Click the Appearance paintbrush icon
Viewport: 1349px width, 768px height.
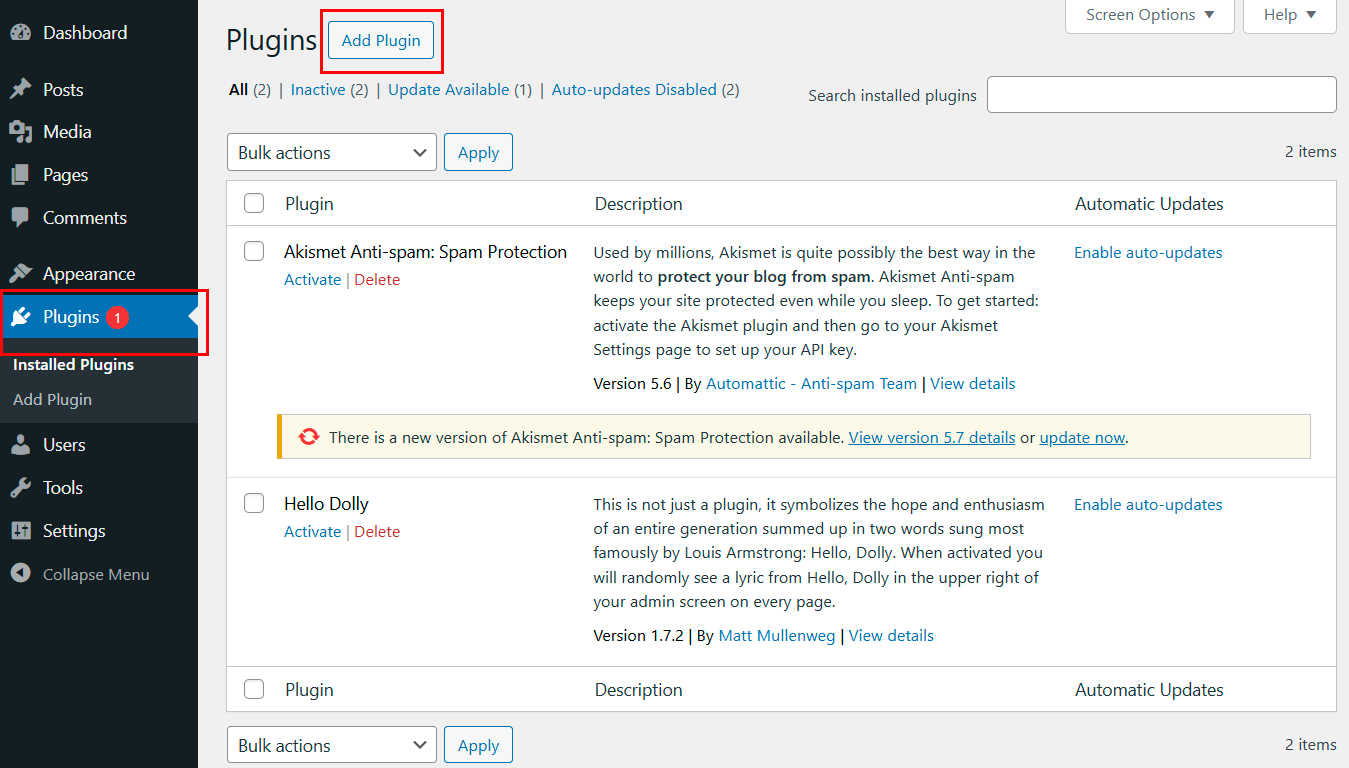point(20,274)
